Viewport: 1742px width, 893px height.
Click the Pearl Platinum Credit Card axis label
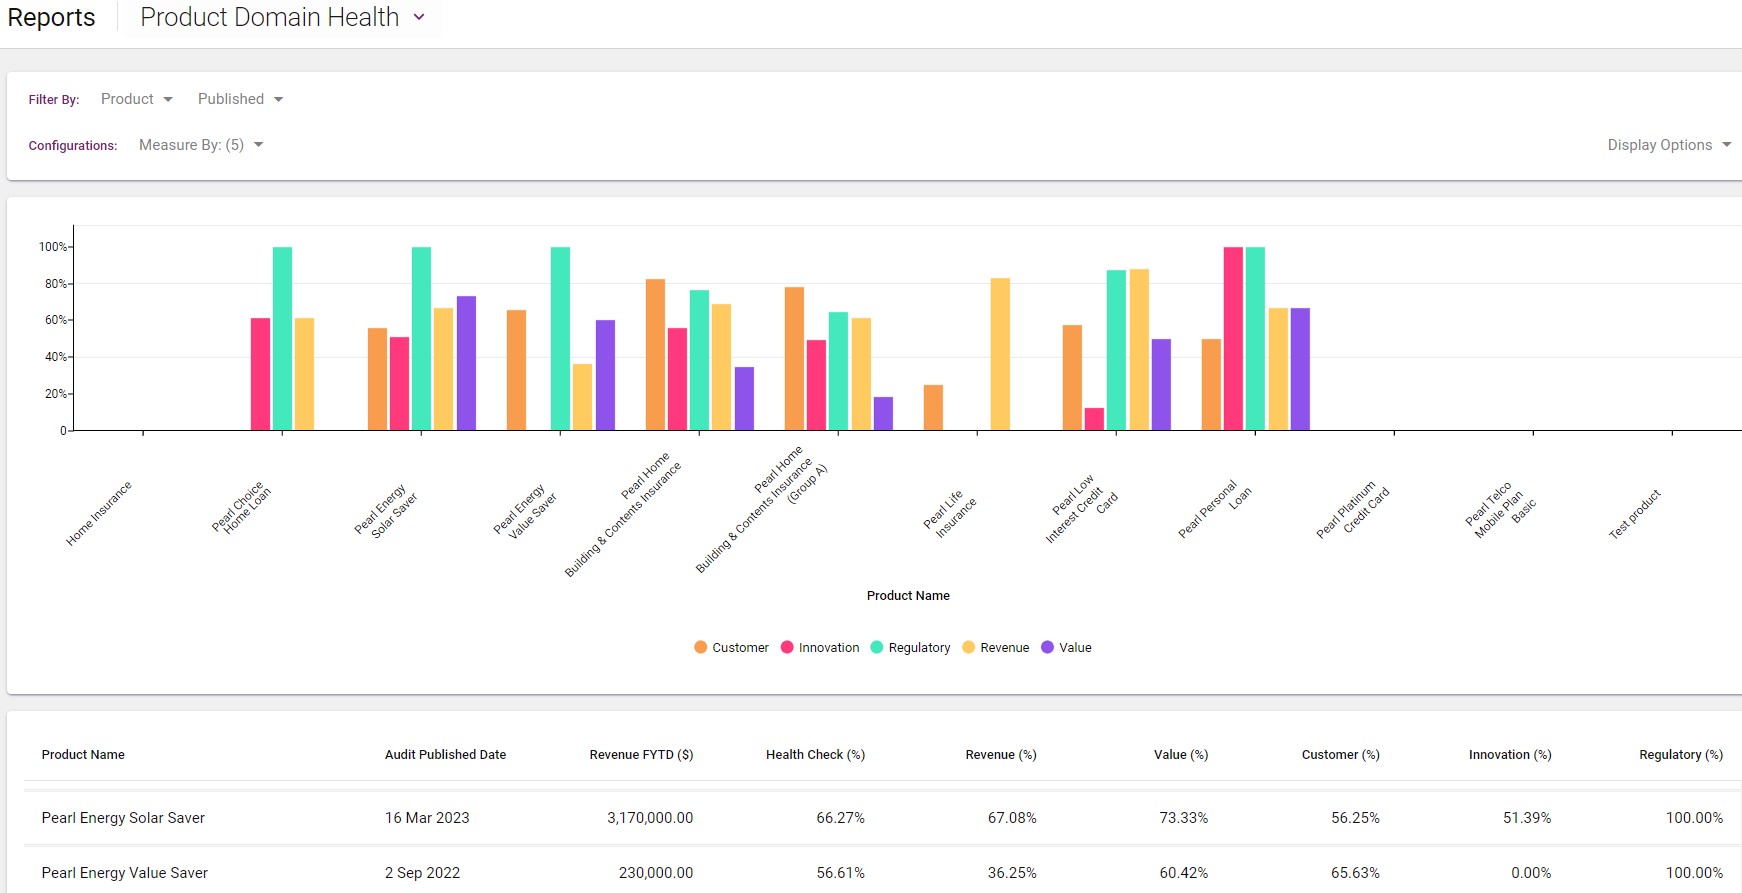tap(1353, 509)
